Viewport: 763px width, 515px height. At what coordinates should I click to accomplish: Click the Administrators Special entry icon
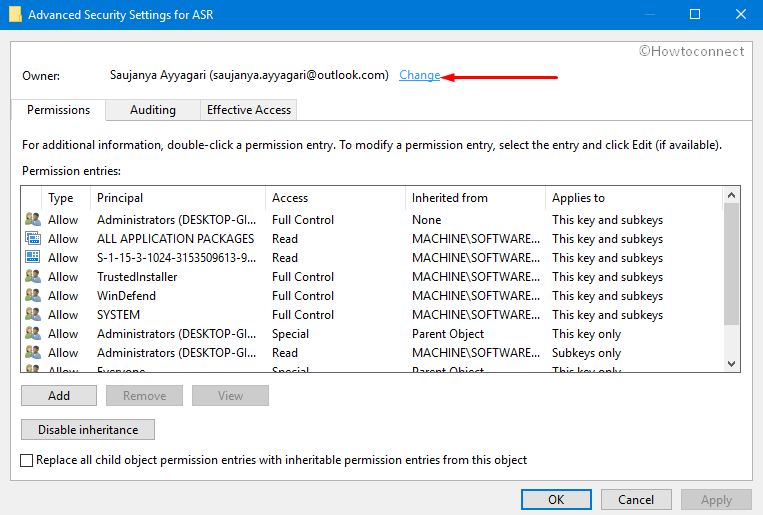(x=32, y=334)
